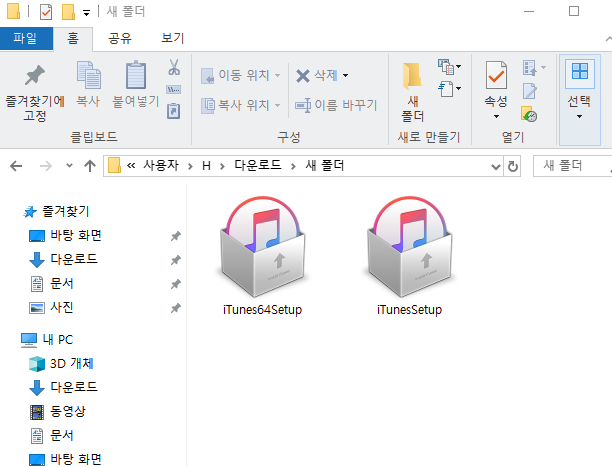Click the paste shortcut icon
This screenshot has height=467, width=612.
pyautogui.click(x=174, y=111)
